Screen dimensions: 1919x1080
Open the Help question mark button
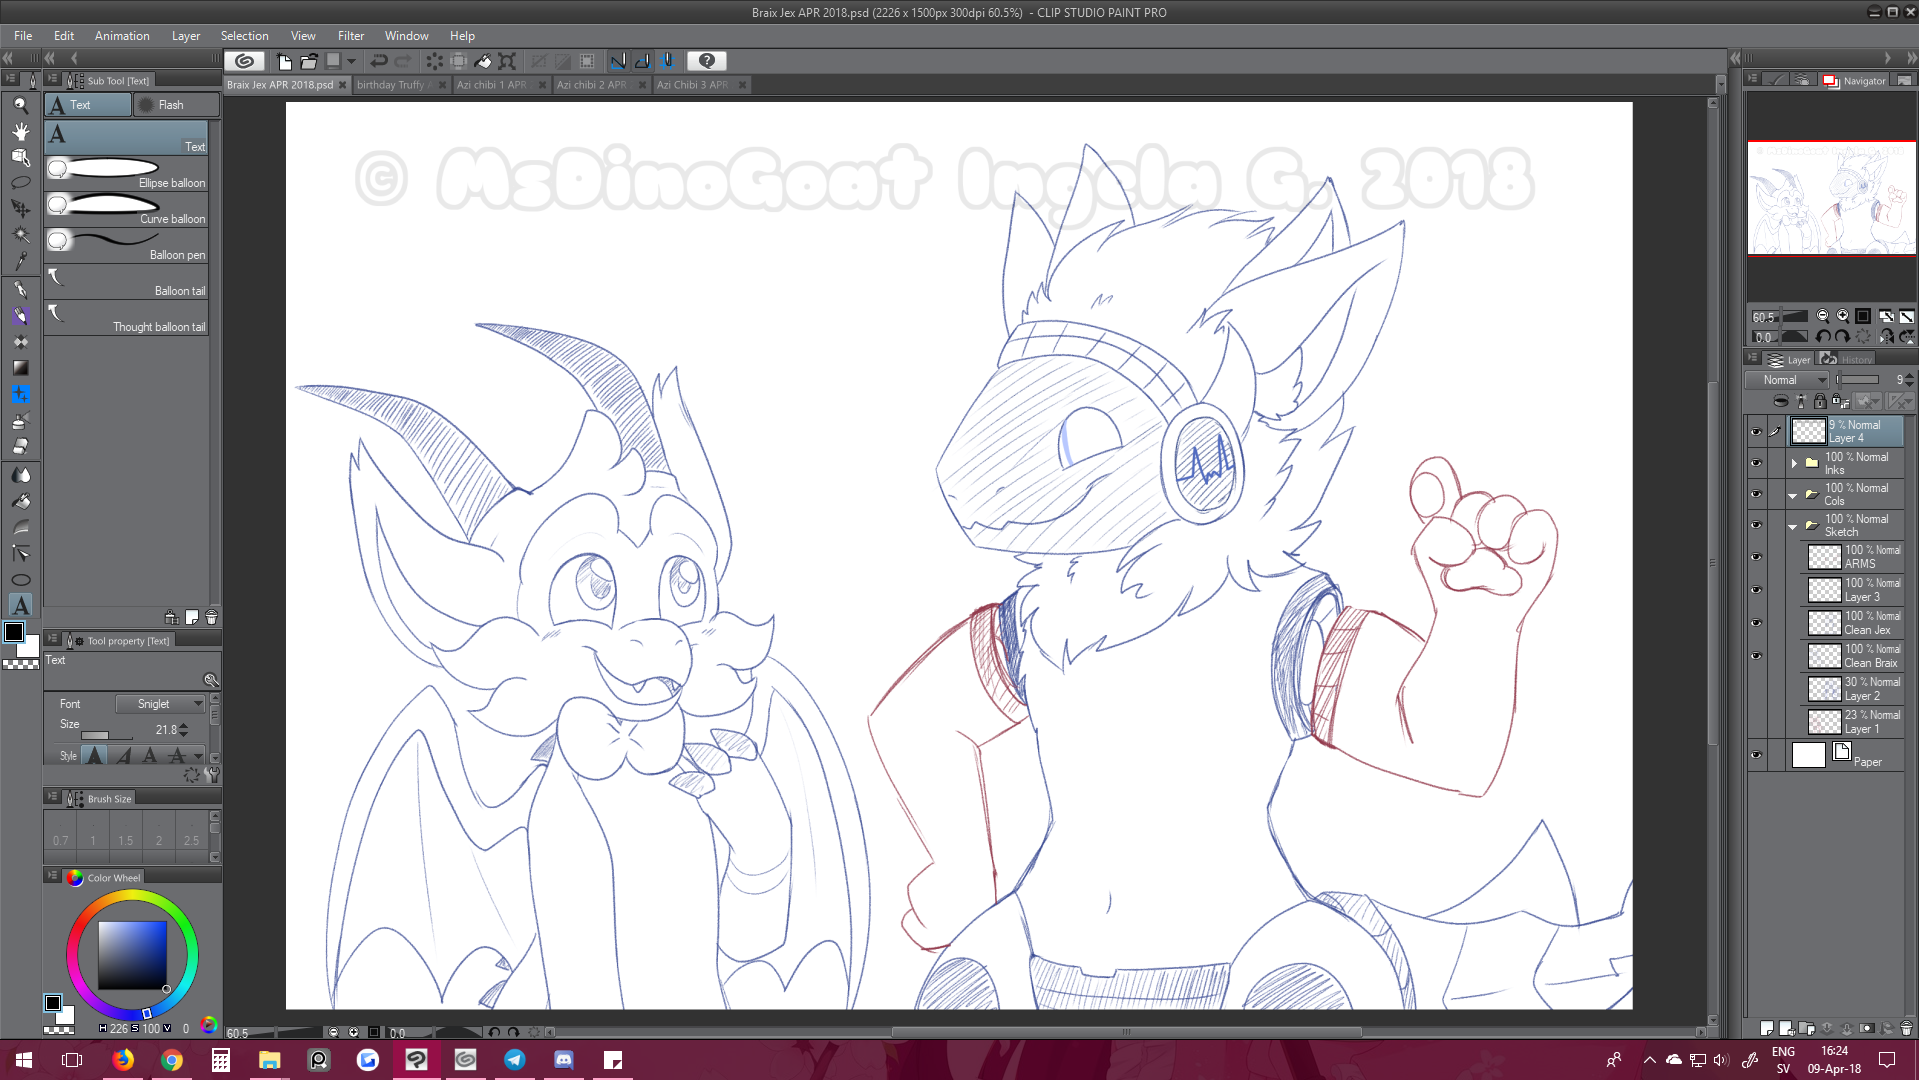pos(707,61)
